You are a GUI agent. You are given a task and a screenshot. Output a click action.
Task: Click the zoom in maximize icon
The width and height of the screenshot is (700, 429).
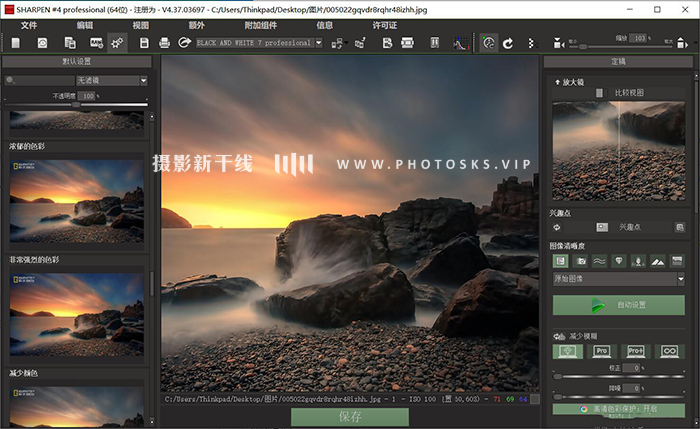pos(682,43)
